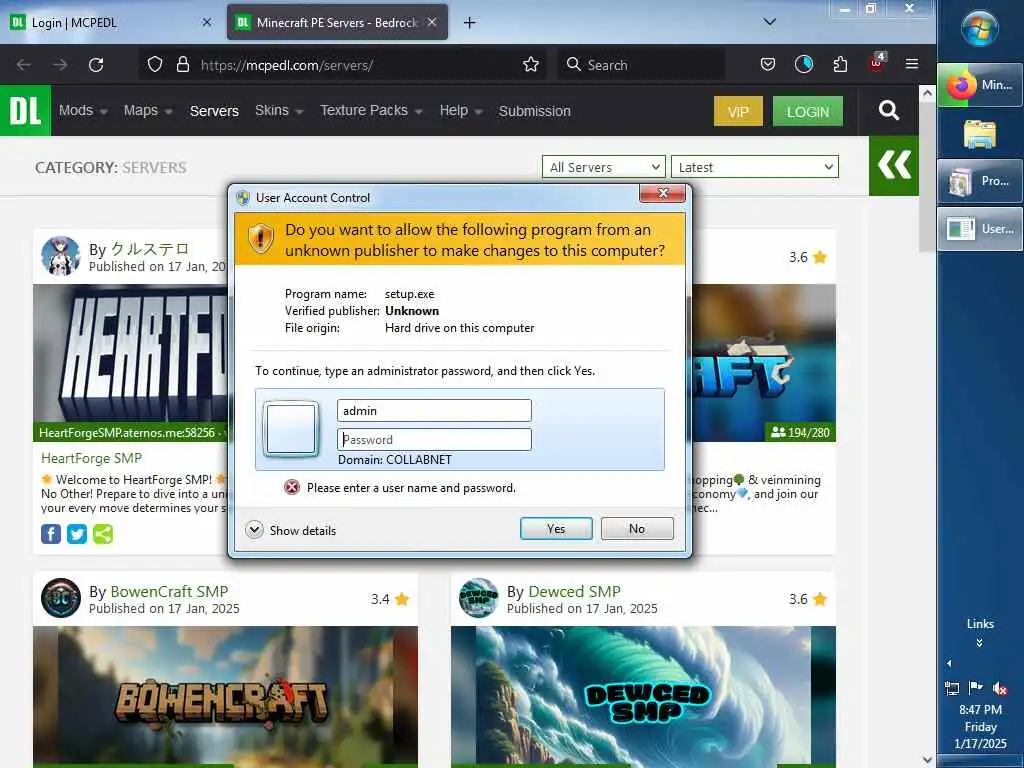Image resolution: width=1024 pixels, height=768 pixels.
Task: Click the green LOGIN button
Action: [808, 111]
